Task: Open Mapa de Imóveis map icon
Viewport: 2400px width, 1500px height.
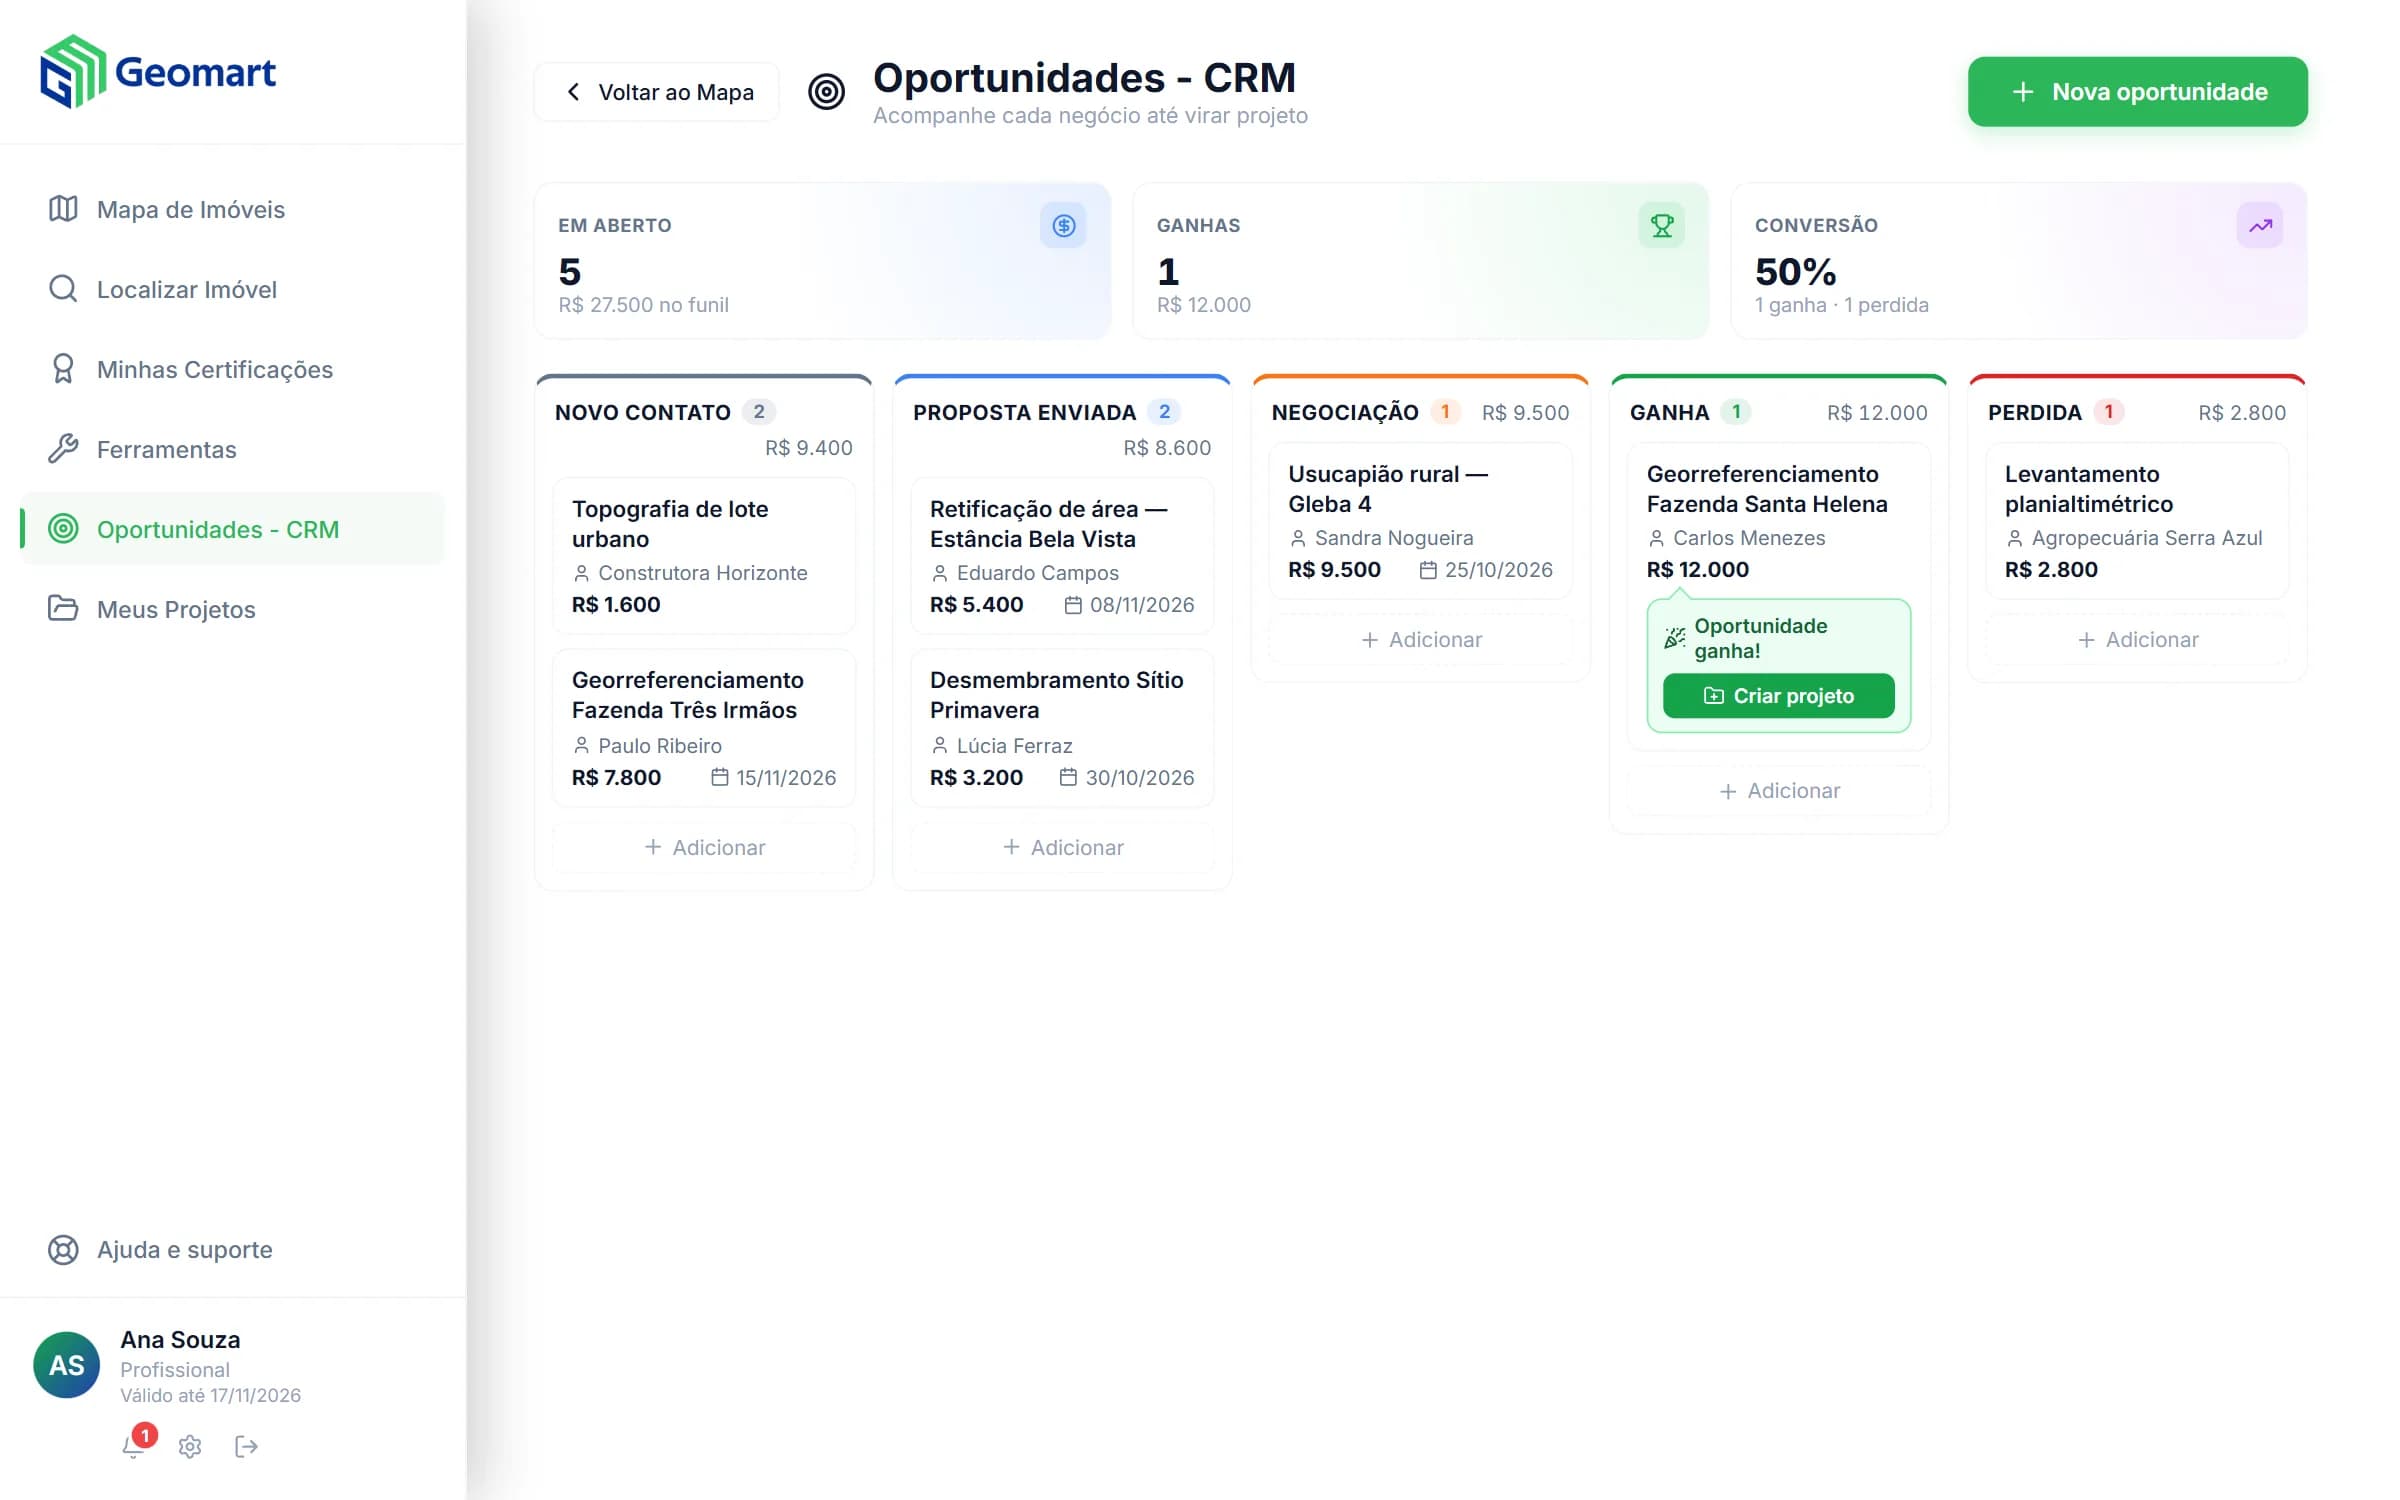Action: 63,209
